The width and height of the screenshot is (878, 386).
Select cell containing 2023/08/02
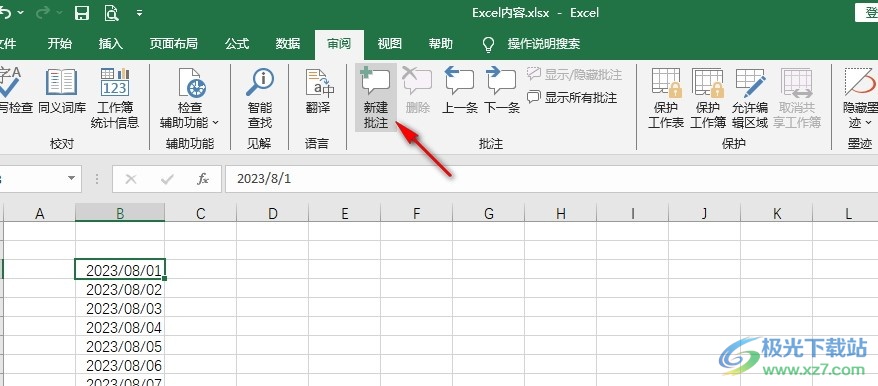pos(120,289)
